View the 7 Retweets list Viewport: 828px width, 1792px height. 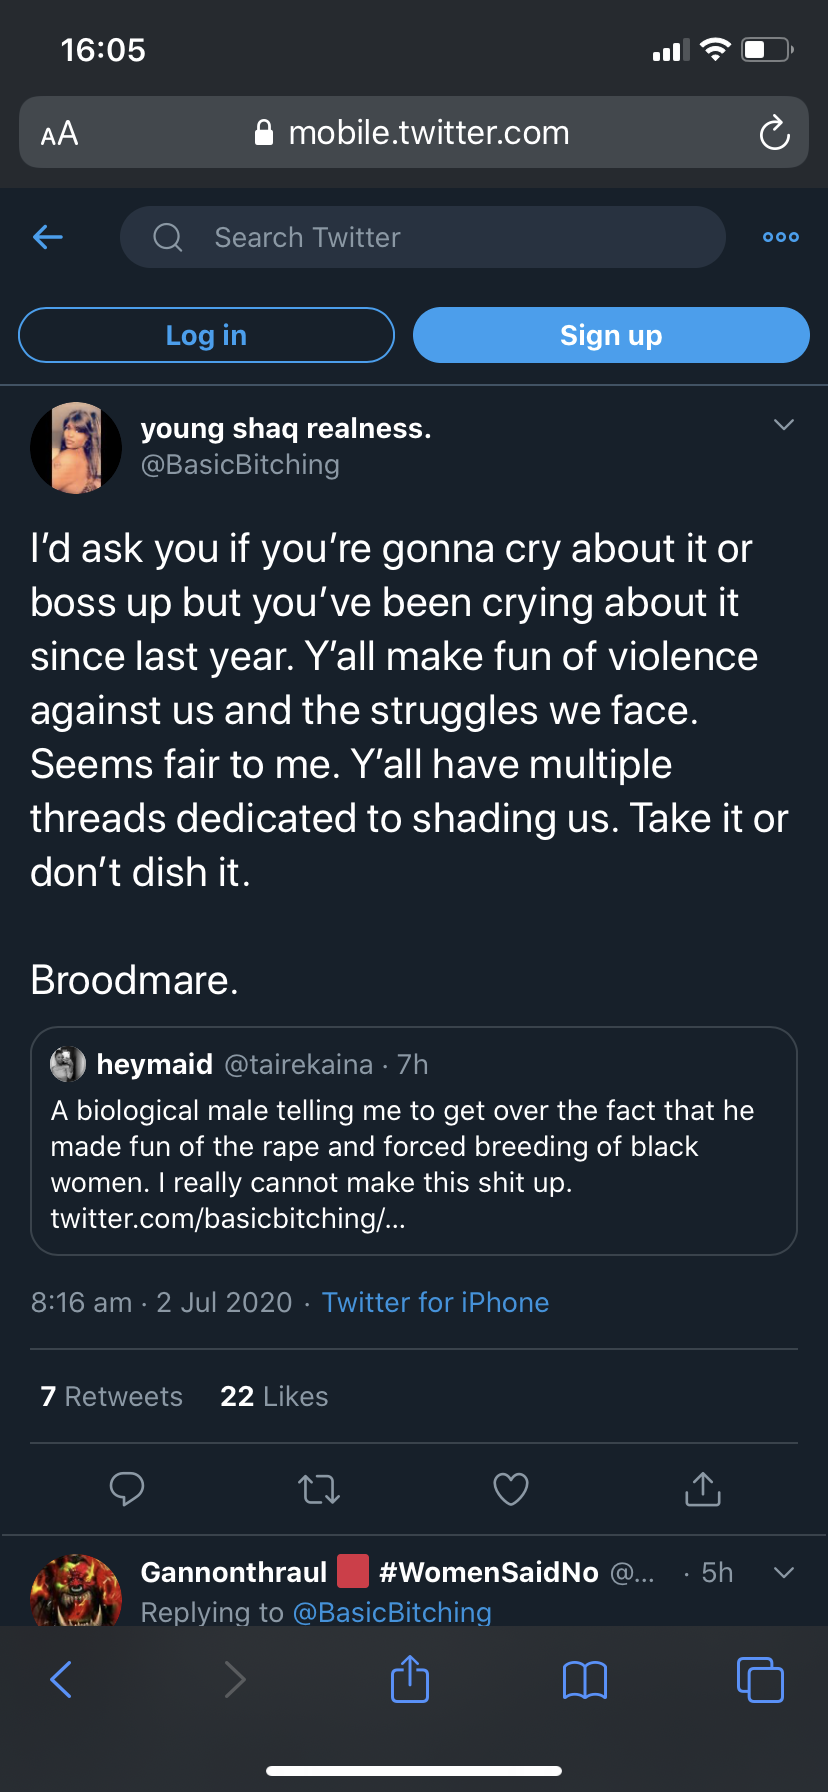point(112,1396)
